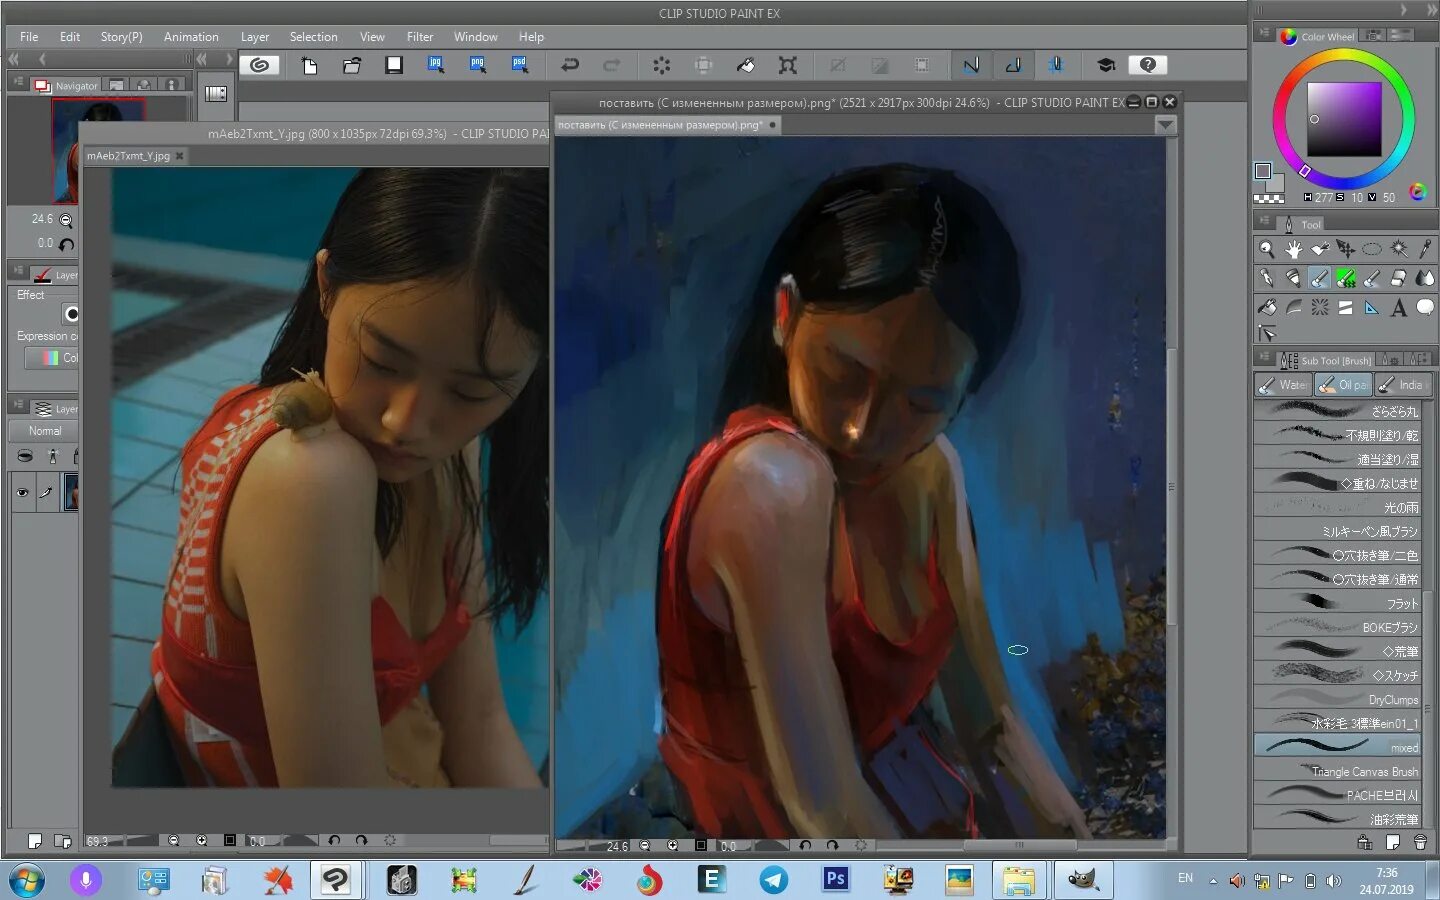This screenshot has height=900, width=1440.
Task: Select the Move layer tool
Action: (x=1346, y=249)
